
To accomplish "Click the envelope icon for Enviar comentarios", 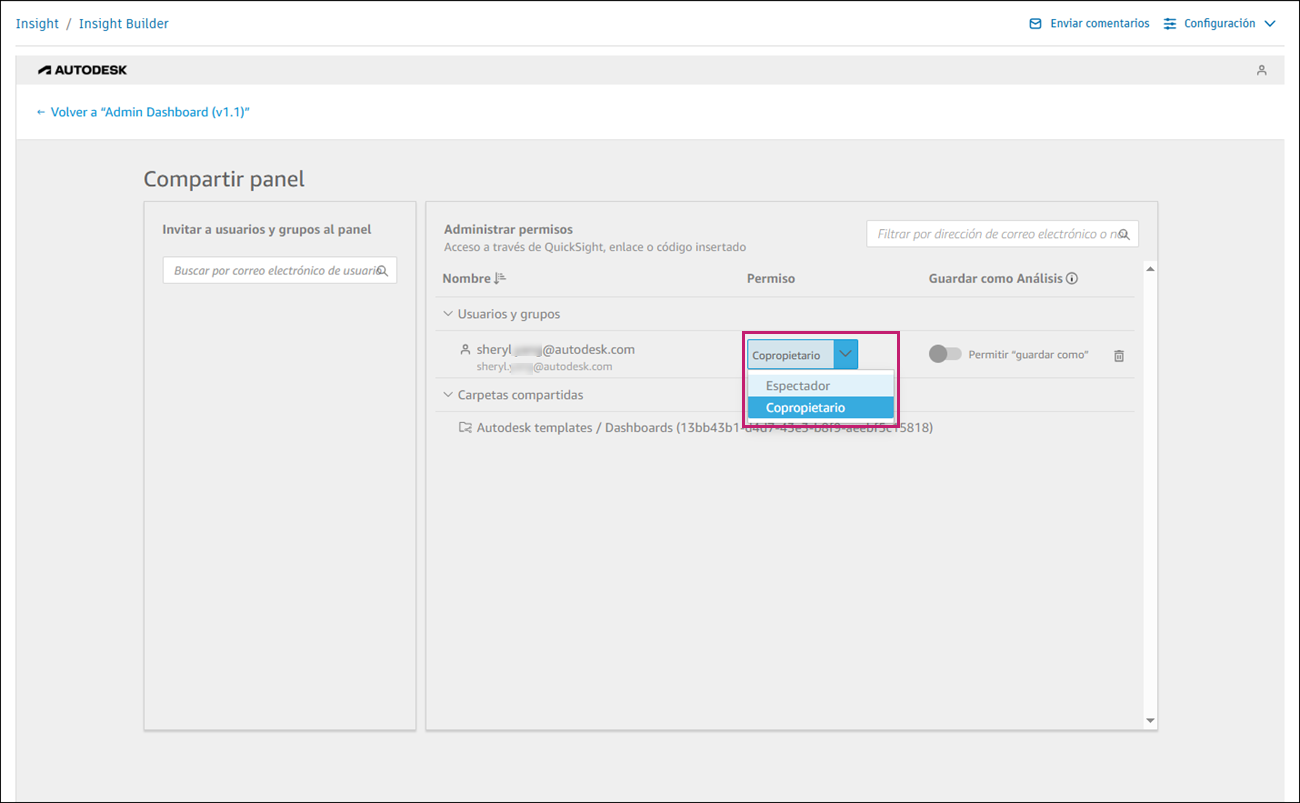I will pos(1035,24).
